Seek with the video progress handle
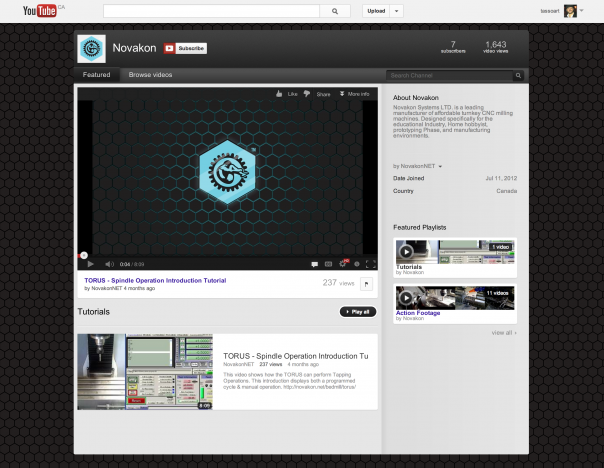 (x=84, y=255)
